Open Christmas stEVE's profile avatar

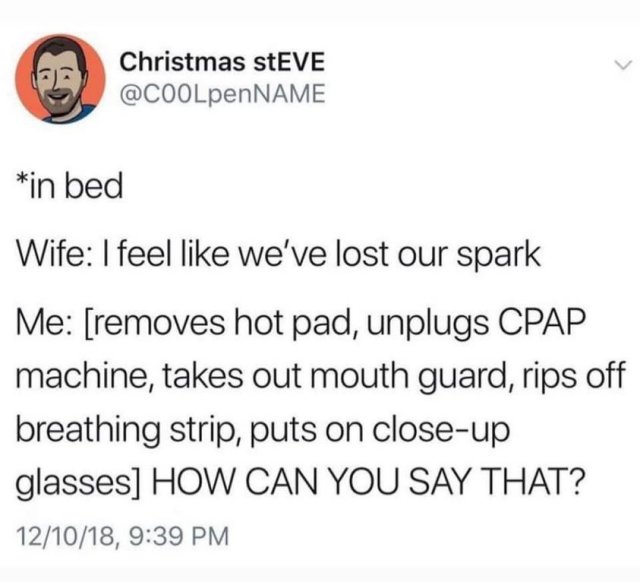[x=60, y=79]
